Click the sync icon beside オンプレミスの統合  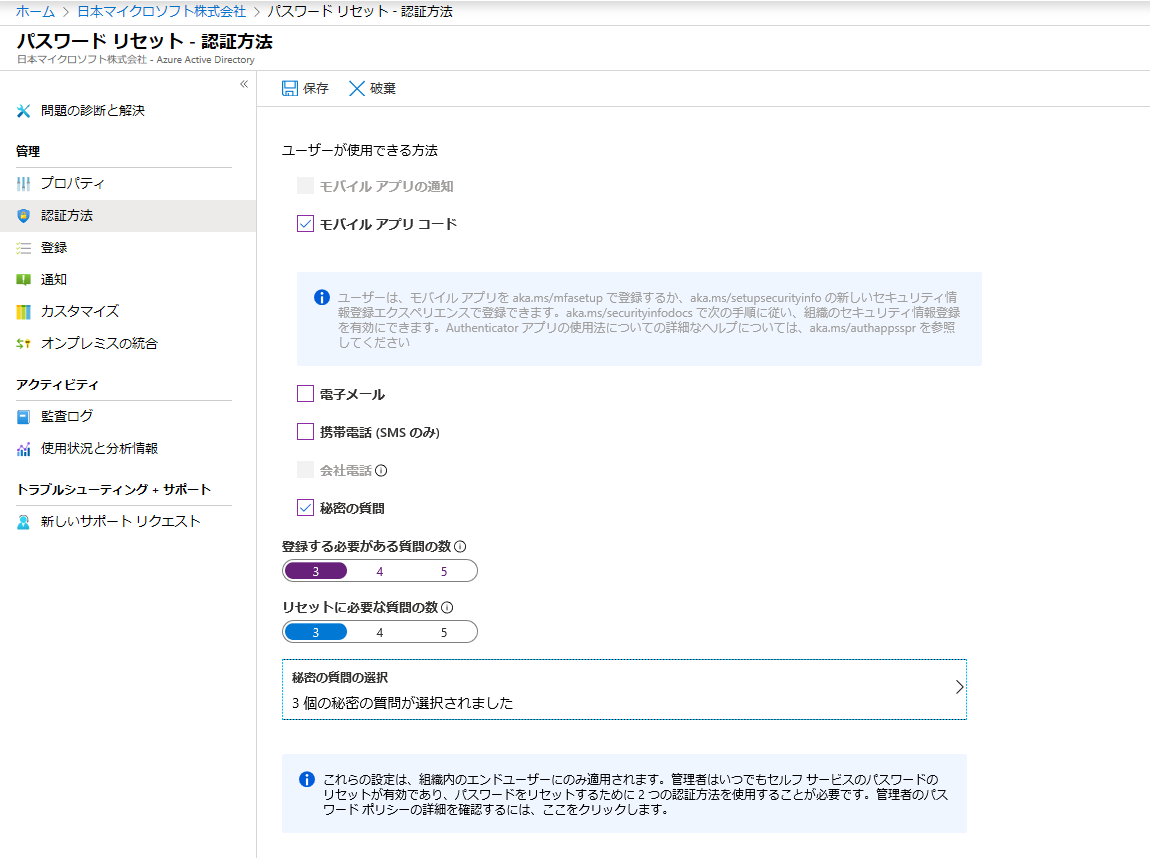pyautogui.click(x=23, y=343)
